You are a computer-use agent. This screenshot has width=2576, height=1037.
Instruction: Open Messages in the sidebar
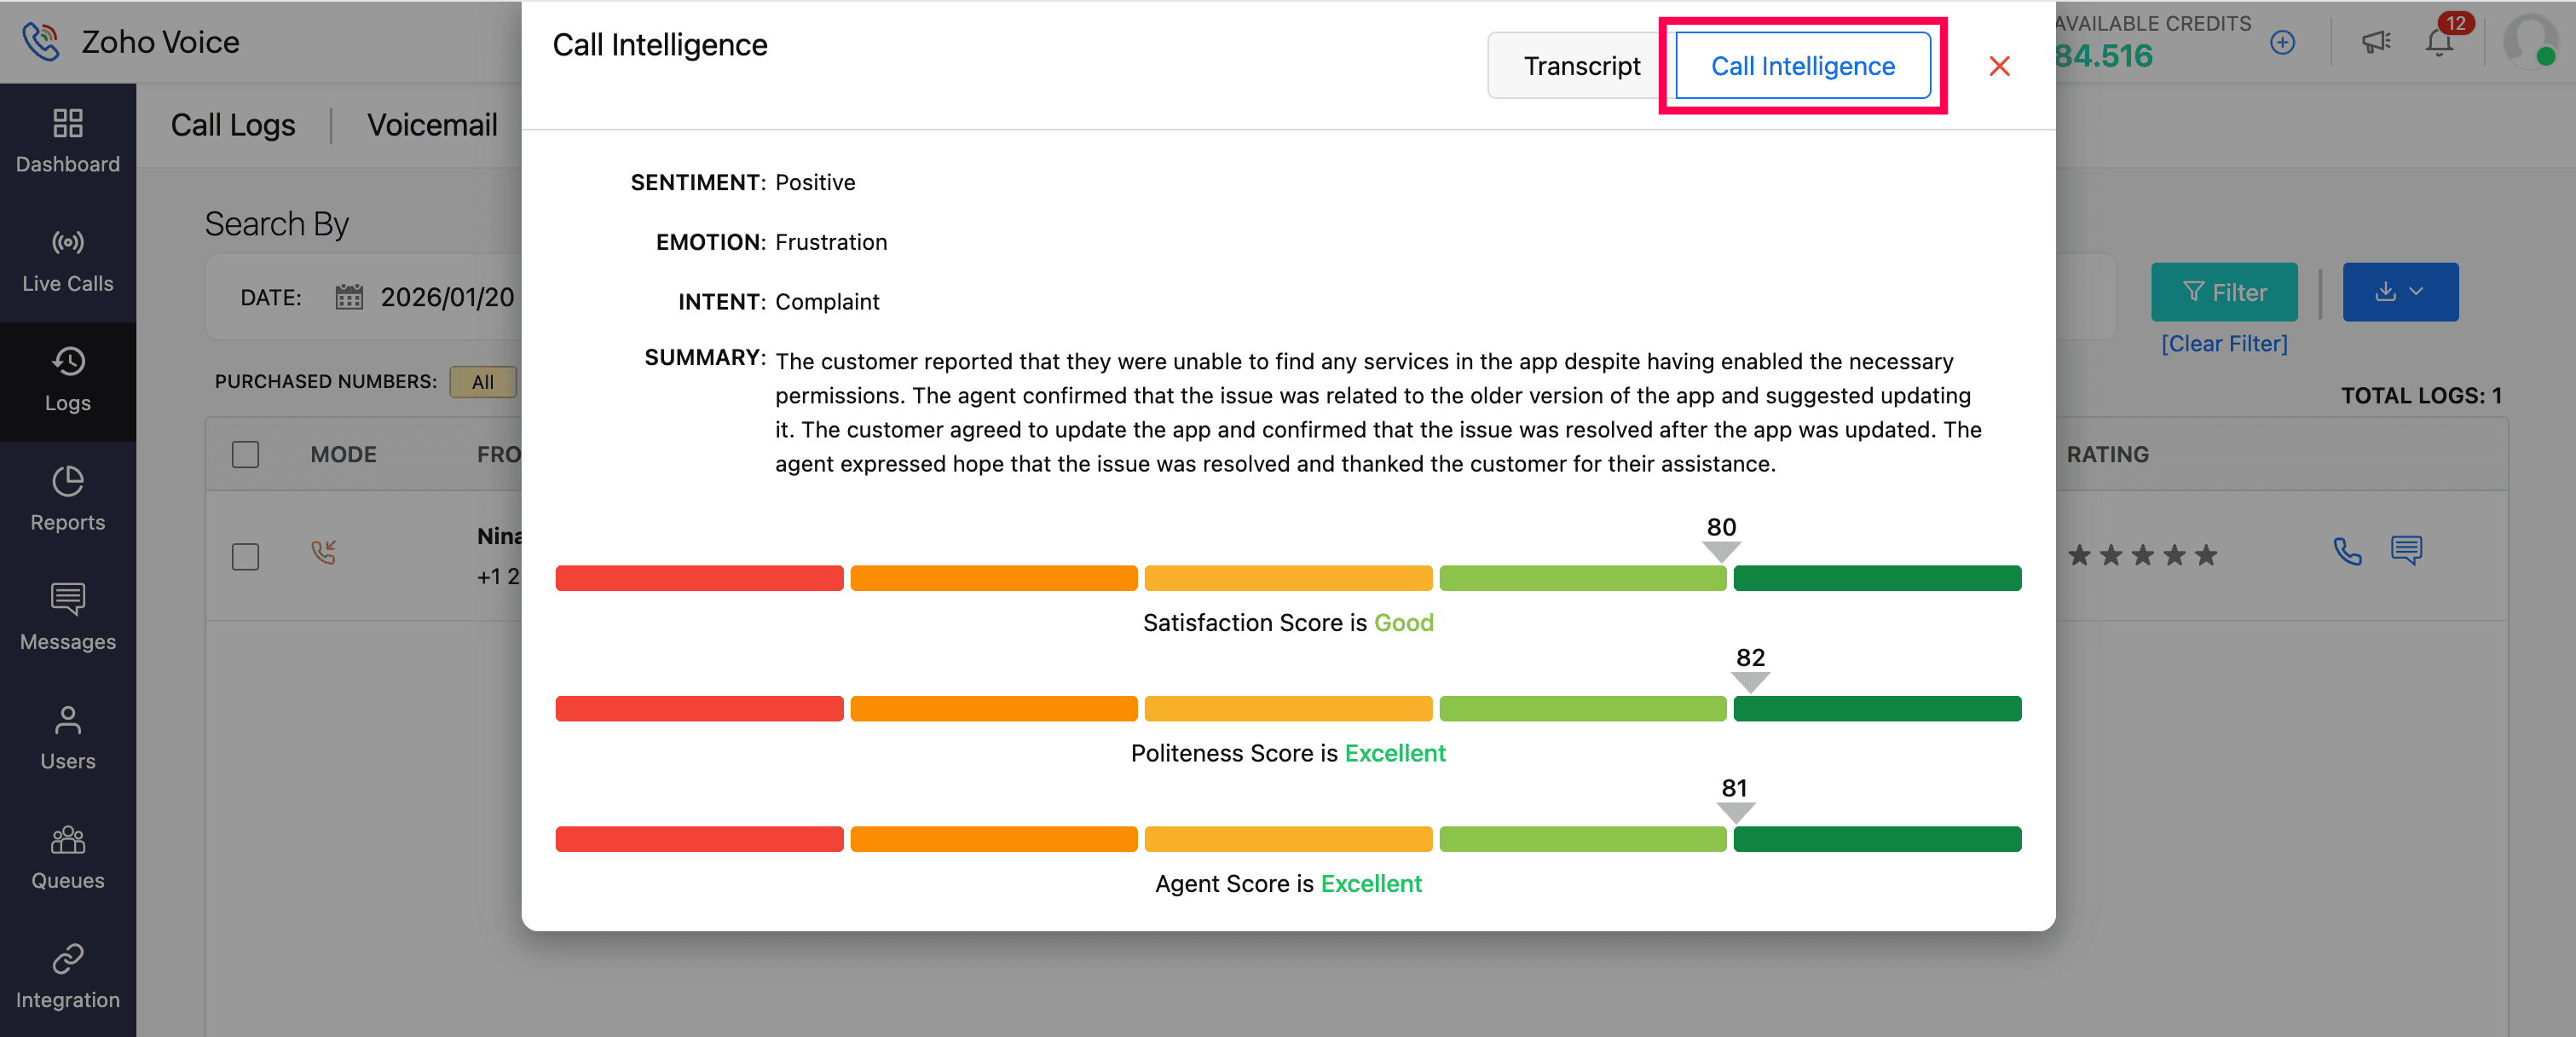pyautogui.click(x=67, y=618)
